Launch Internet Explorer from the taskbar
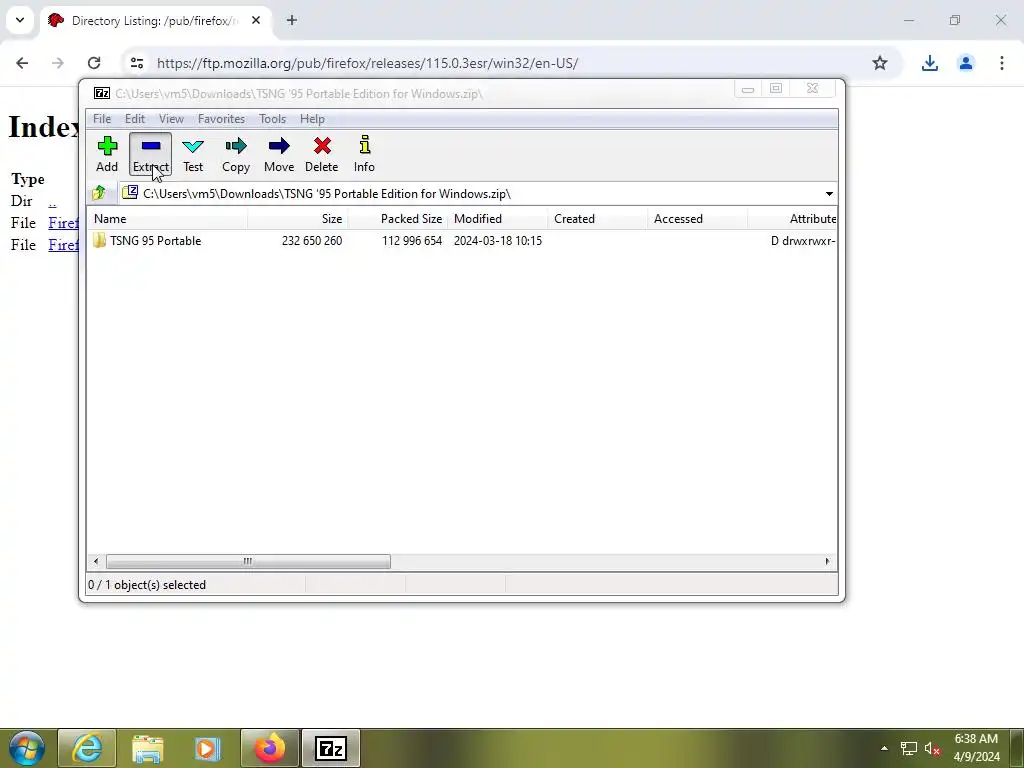The width and height of the screenshot is (1024, 768). (x=87, y=748)
